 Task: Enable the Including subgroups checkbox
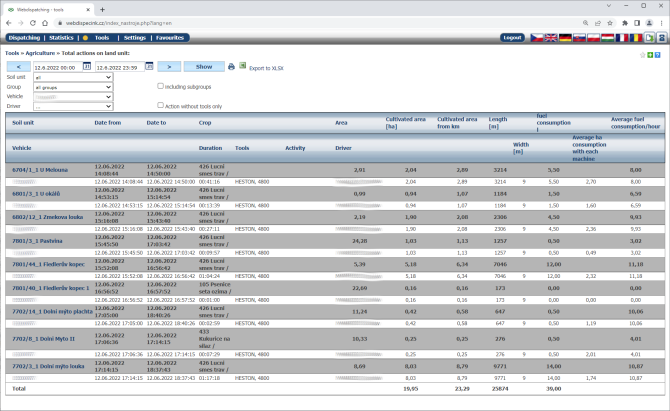(160, 86)
